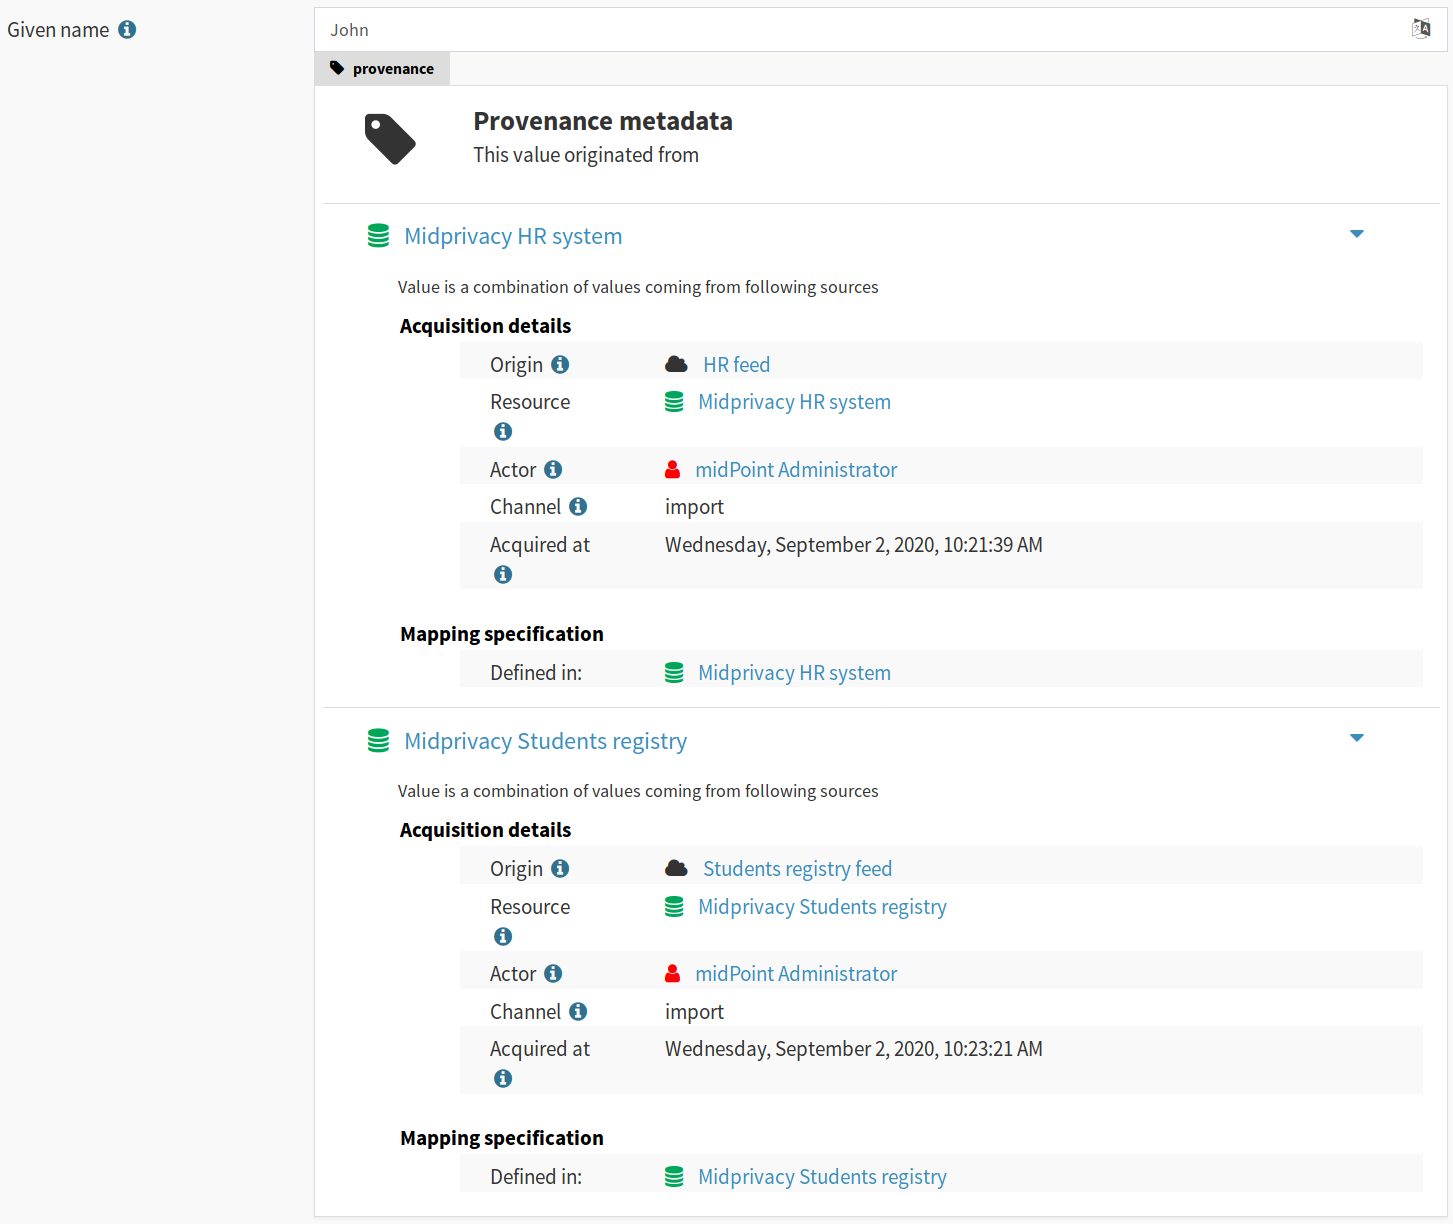Click the Resource info icon in HR system section
The height and width of the screenshot is (1224, 1453).
pyautogui.click(x=503, y=431)
